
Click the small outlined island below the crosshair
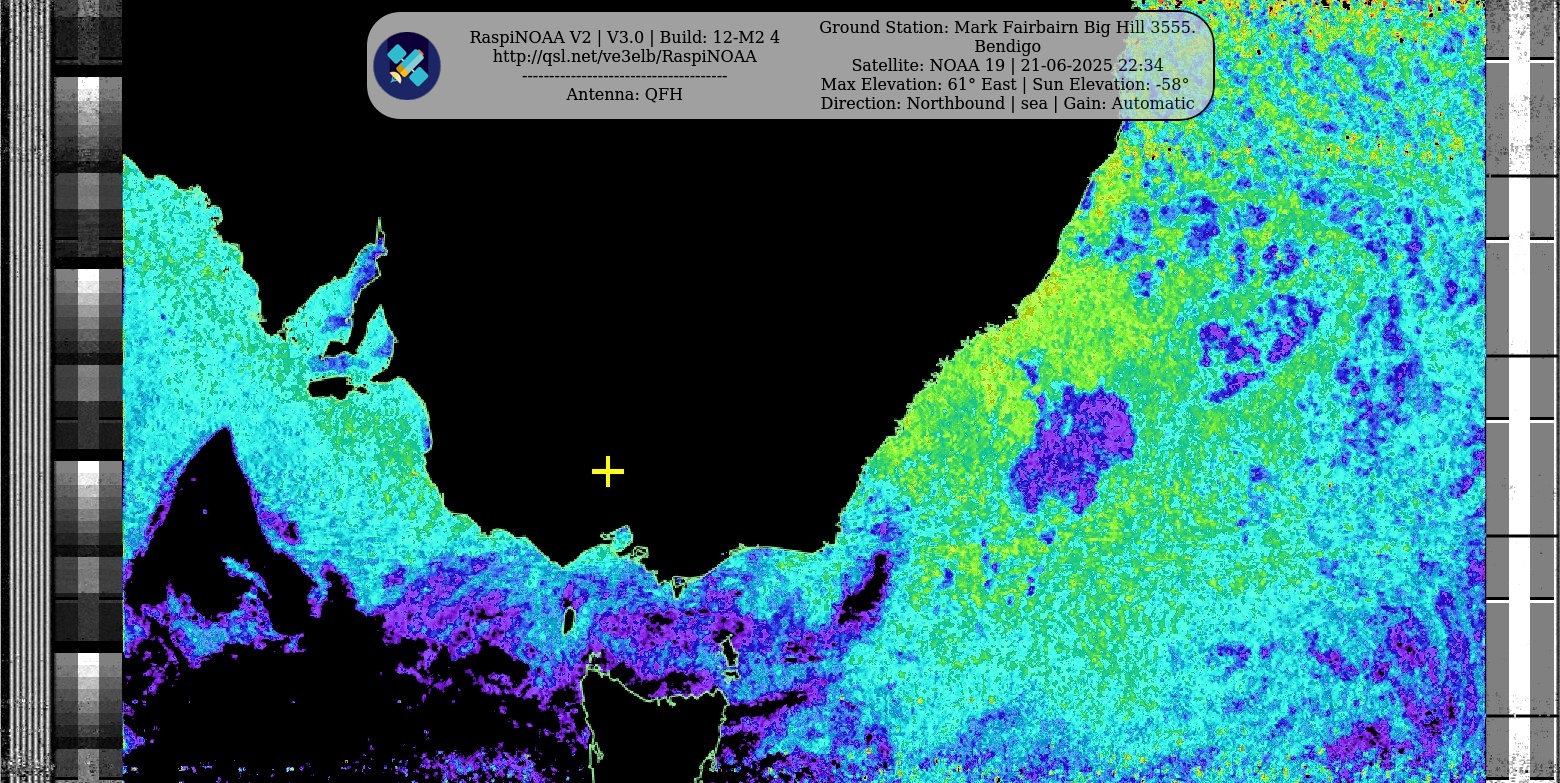click(619, 541)
